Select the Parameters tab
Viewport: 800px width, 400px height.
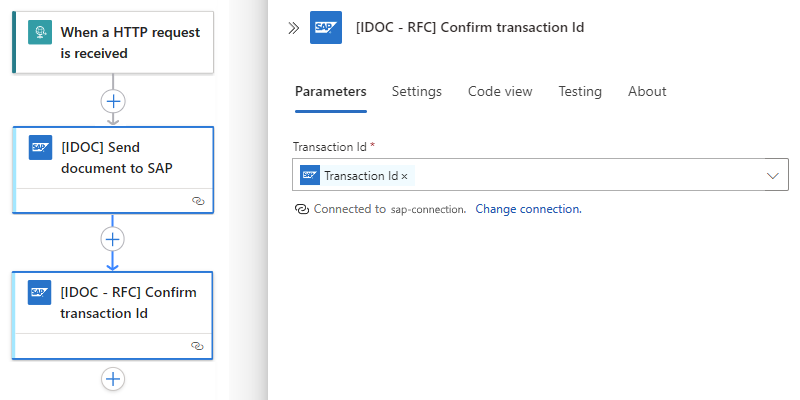(330, 91)
